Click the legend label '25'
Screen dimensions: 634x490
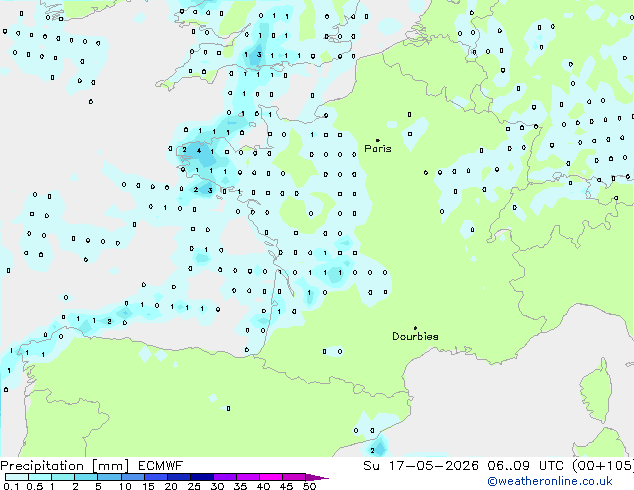click(194, 486)
